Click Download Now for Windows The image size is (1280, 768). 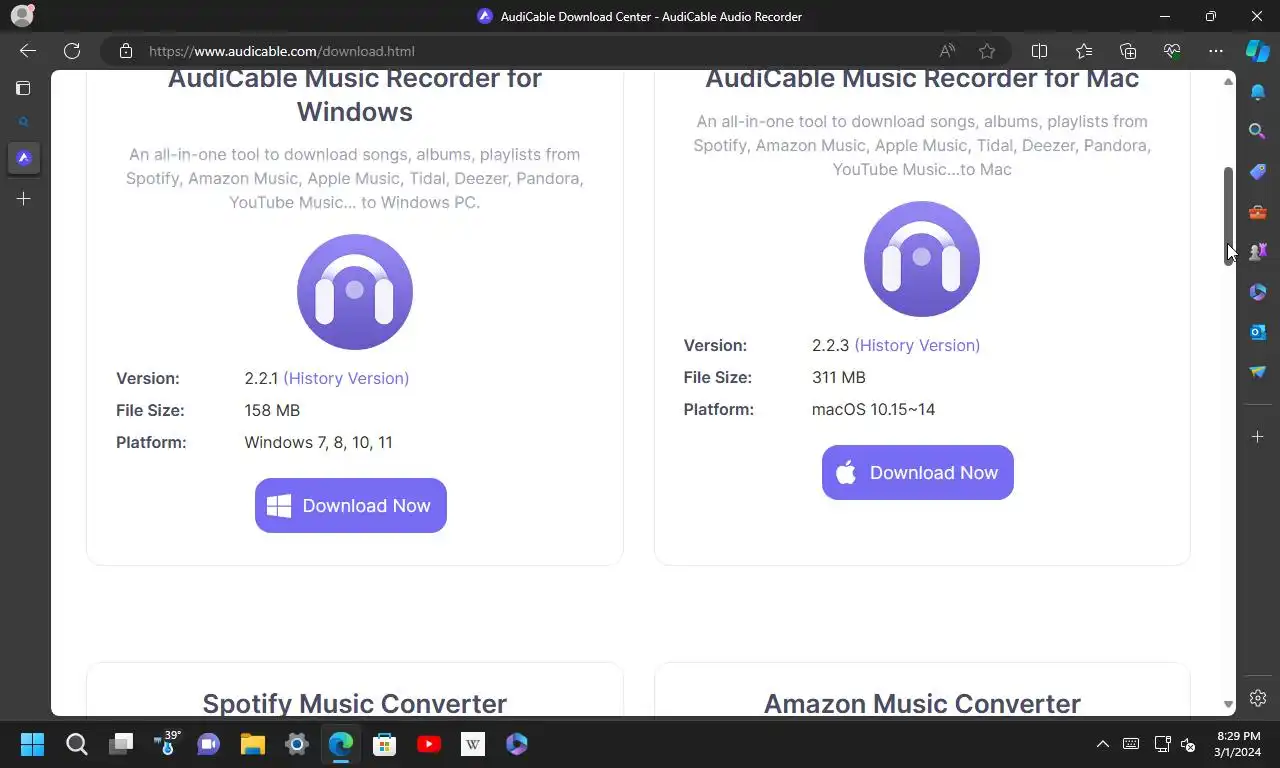351,505
